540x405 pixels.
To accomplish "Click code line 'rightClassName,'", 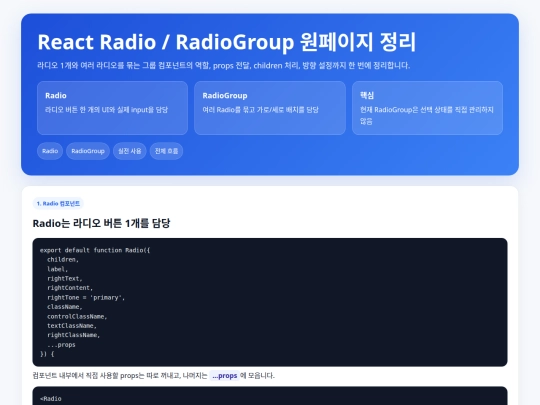I will point(74,335).
